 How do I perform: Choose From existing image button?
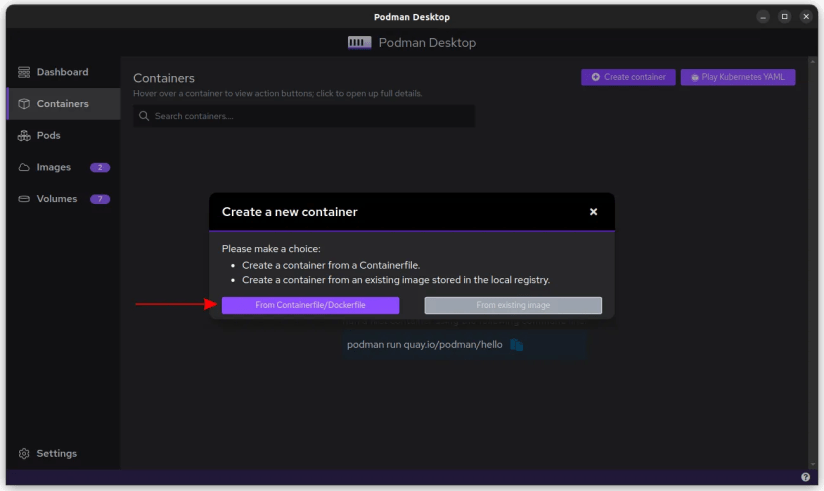tap(513, 305)
